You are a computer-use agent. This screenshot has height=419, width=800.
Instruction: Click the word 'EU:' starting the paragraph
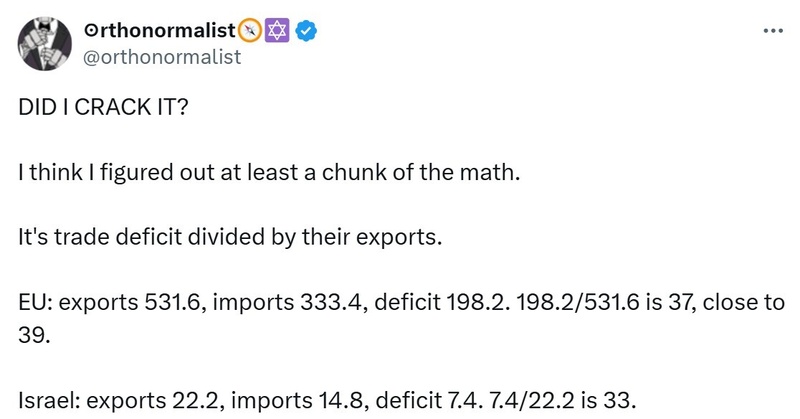pos(36,302)
